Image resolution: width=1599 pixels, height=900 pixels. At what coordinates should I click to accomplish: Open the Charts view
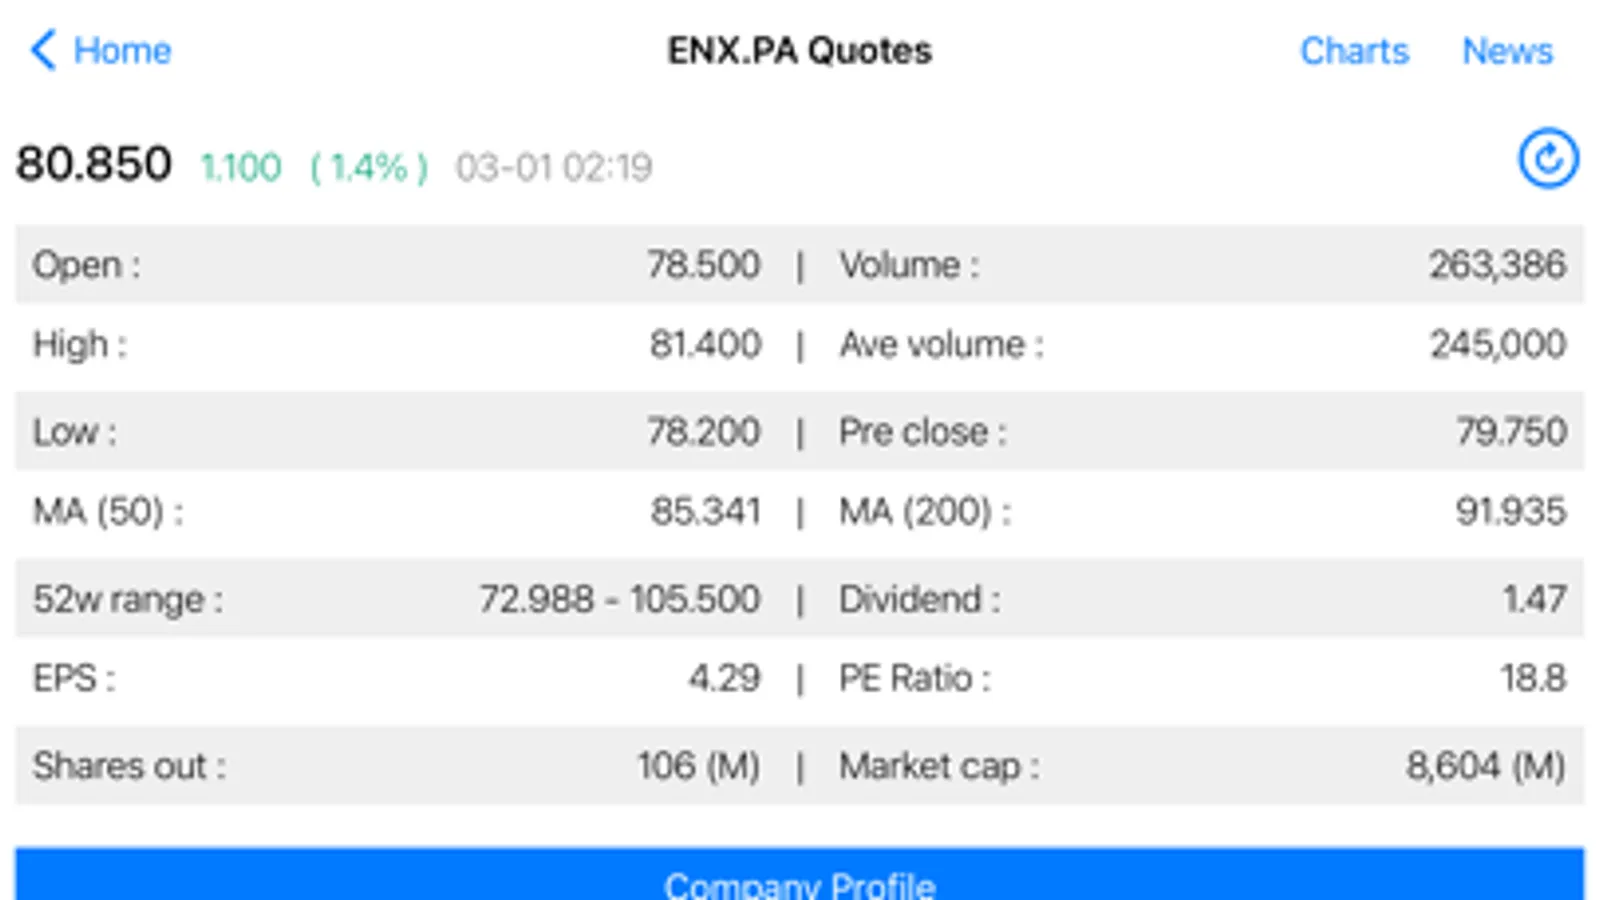(x=1353, y=51)
